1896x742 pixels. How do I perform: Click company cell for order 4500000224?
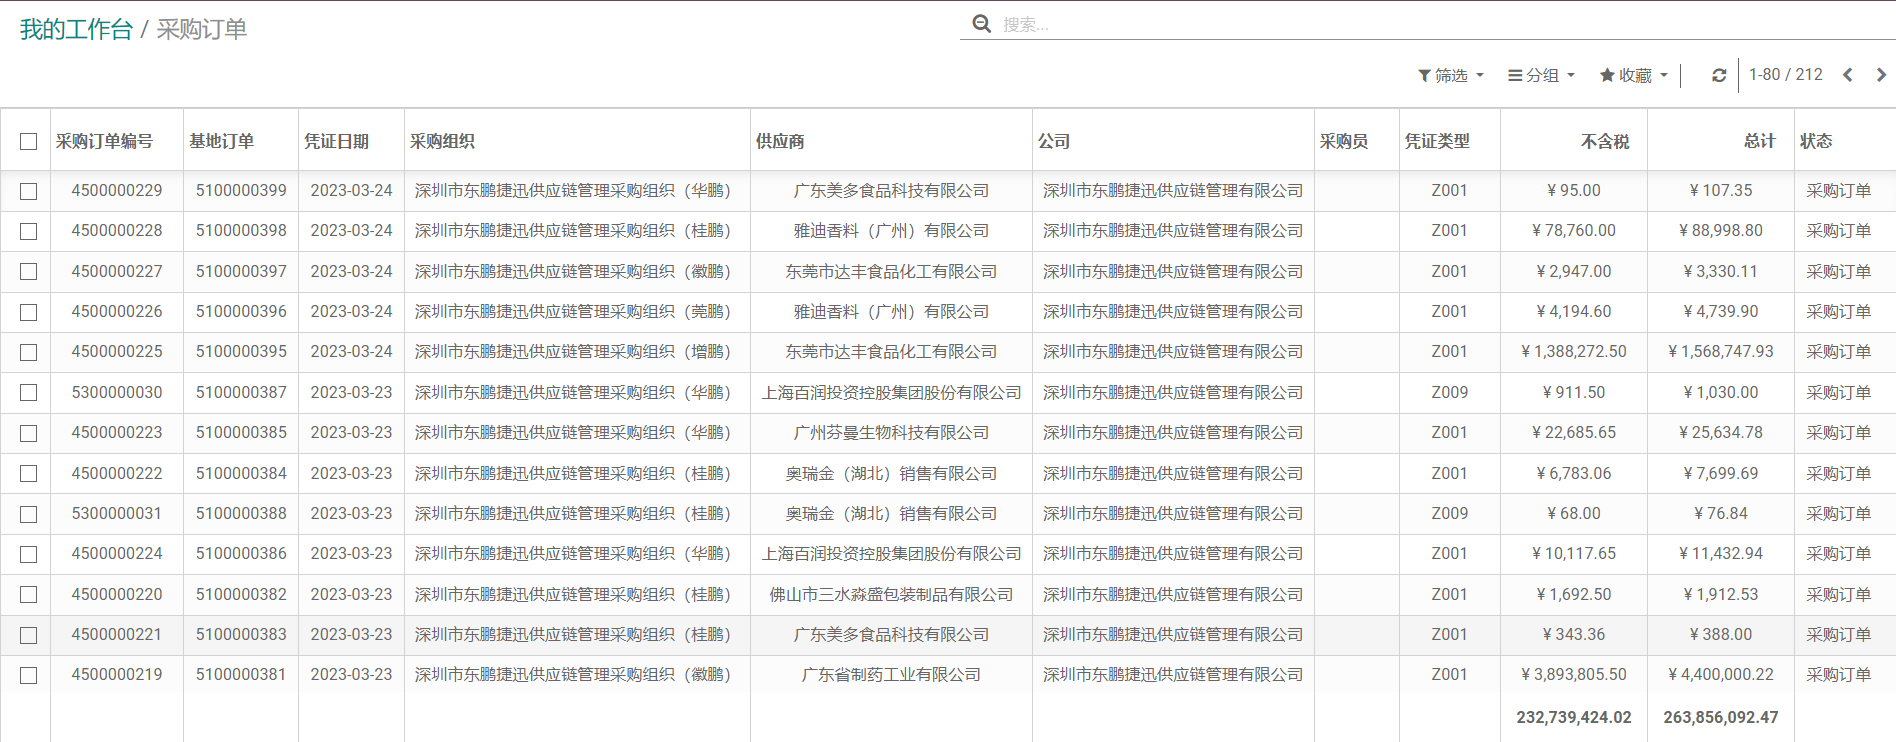[x=1173, y=553]
